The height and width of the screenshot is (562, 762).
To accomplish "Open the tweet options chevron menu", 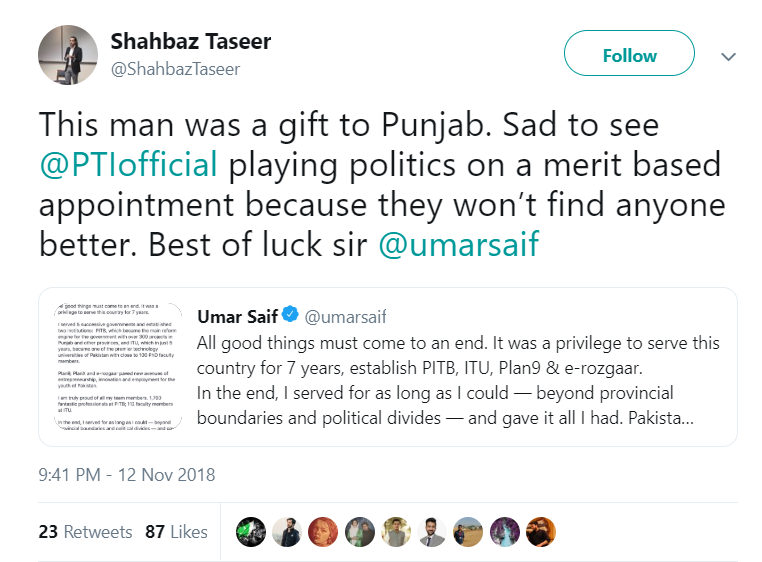I will 729,56.
